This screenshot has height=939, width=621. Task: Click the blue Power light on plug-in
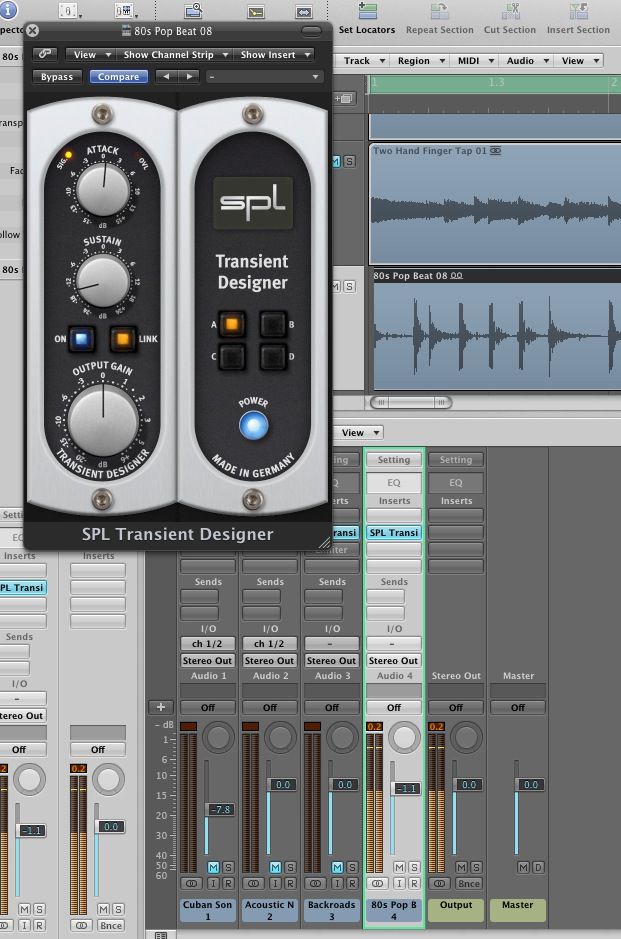(x=253, y=426)
